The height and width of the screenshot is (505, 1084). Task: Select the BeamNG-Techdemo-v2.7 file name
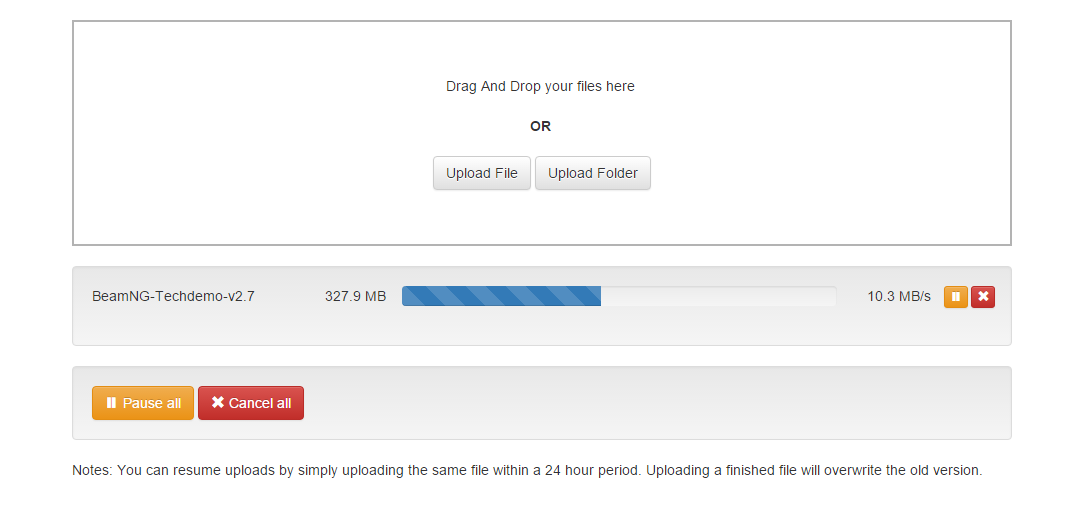coord(173,297)
